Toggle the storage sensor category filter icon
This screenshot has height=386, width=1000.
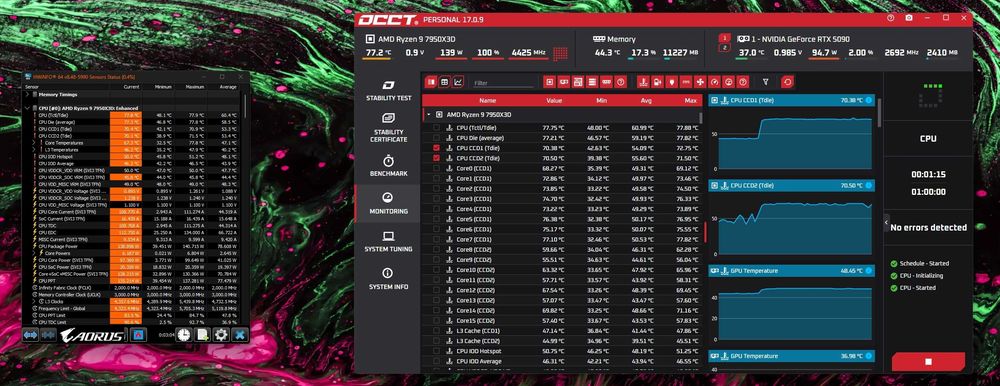coord(592,82)
